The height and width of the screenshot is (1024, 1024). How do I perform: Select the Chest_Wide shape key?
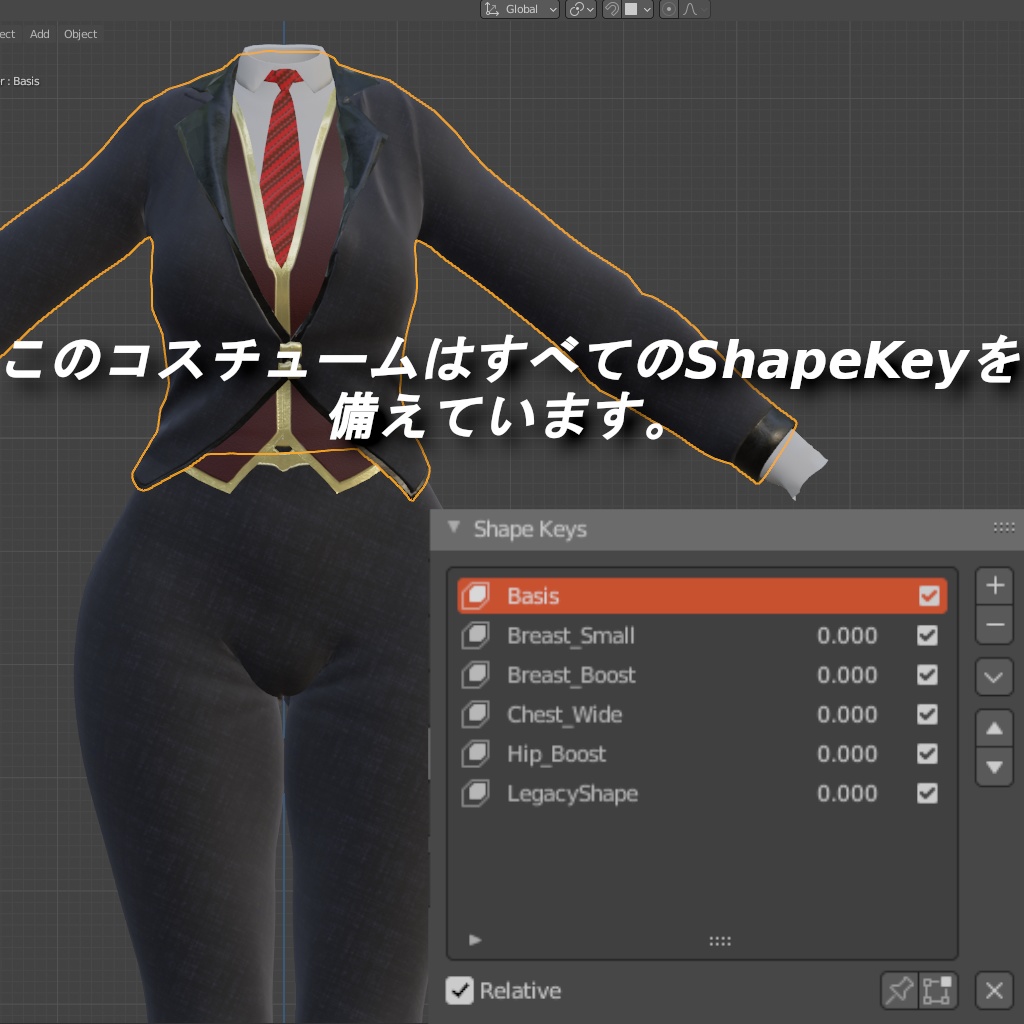coord(702,714)
